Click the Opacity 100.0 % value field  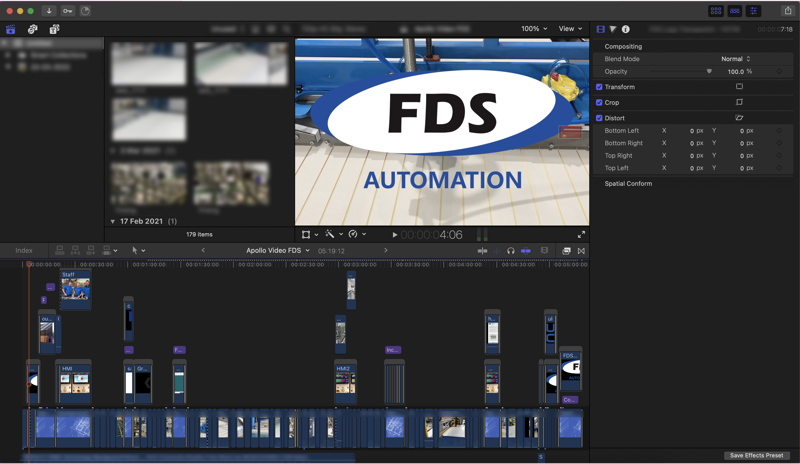click(739, 71)
